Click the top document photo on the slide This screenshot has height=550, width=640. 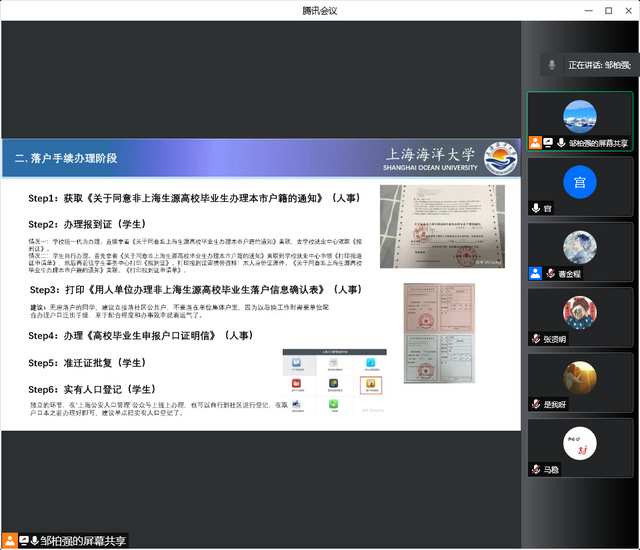pos(441,227)
